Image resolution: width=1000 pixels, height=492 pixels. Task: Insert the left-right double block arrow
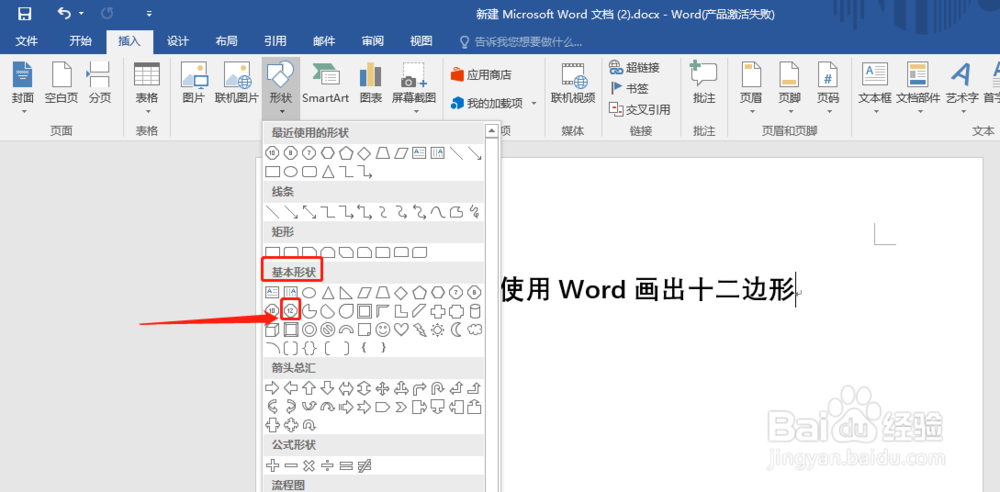[x=346, y=387]
